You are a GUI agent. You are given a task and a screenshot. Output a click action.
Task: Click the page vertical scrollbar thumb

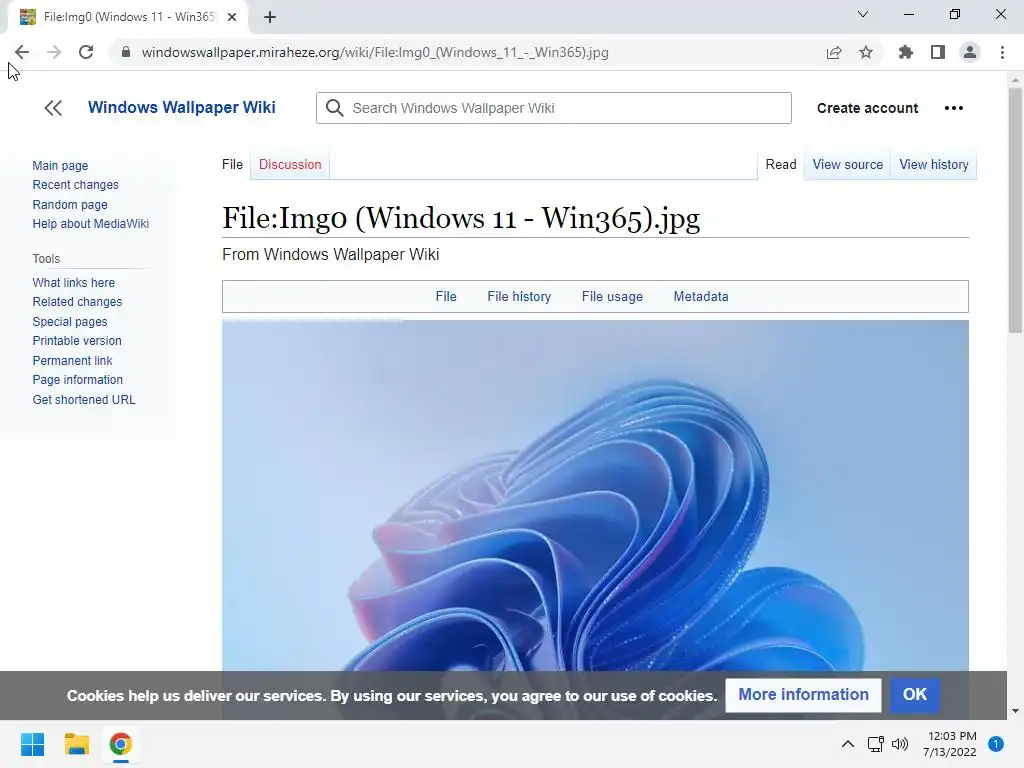click(1015, 212)
